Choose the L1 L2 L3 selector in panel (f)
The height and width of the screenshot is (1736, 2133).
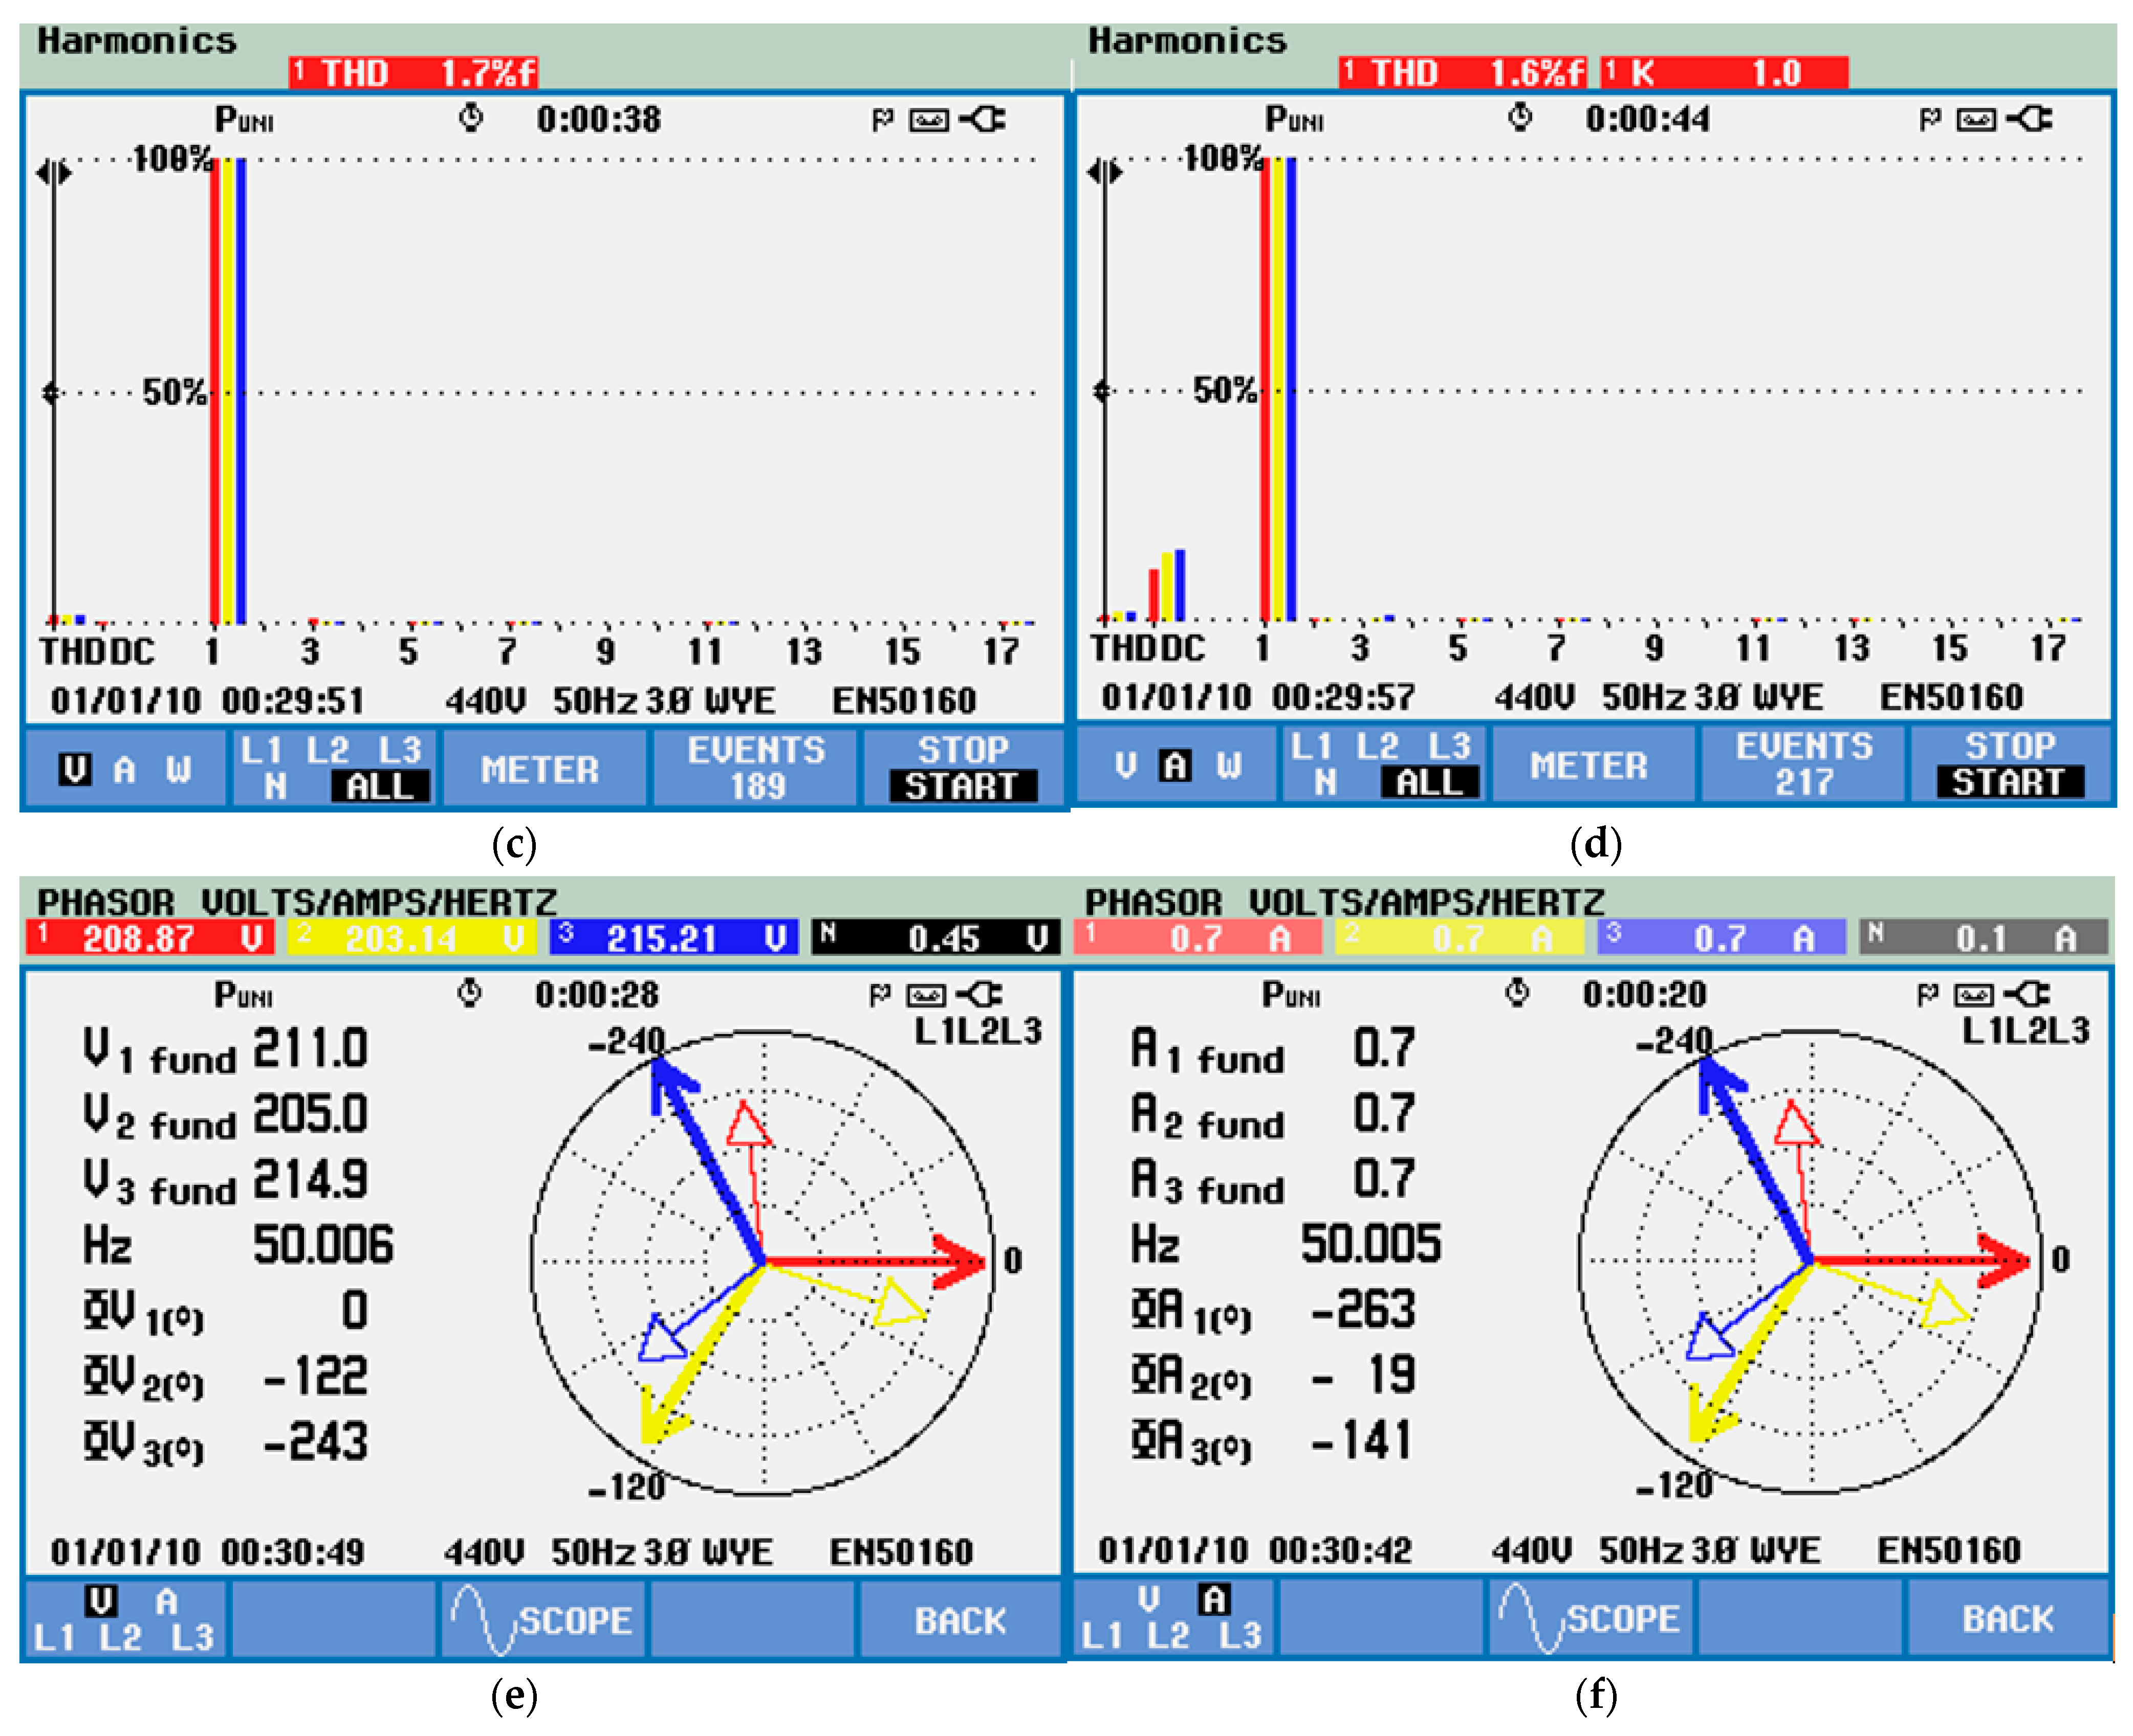(x=1171, y=1635)
